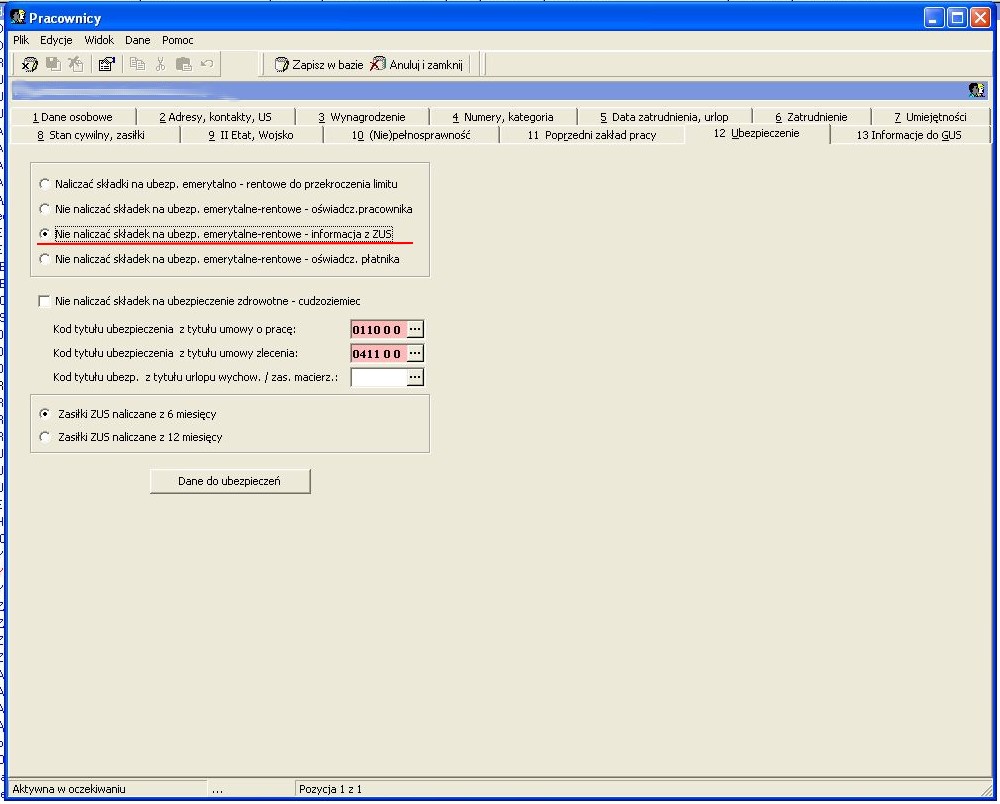
Task: Click the paste clipboard icon
Action: point(184,64)
